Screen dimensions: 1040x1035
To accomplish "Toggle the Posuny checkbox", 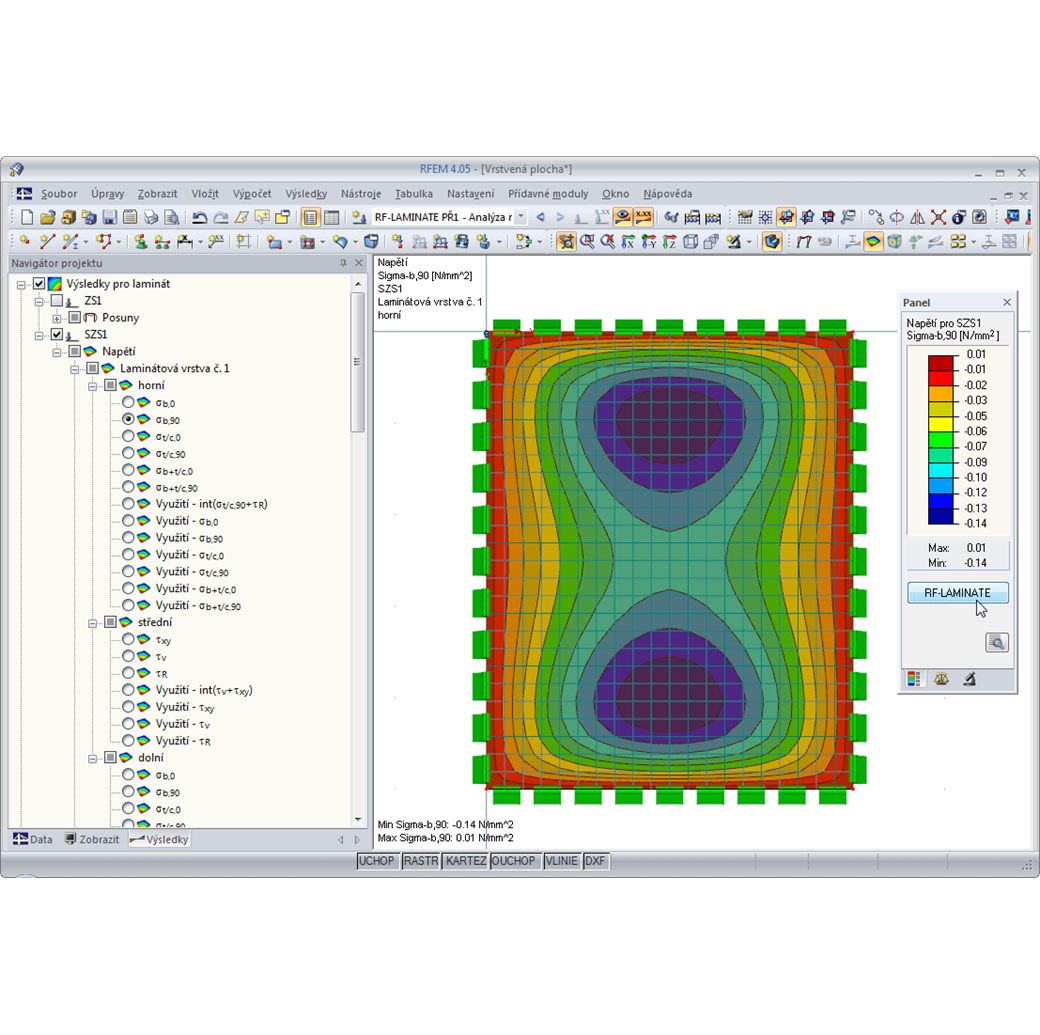I will 75,317.
